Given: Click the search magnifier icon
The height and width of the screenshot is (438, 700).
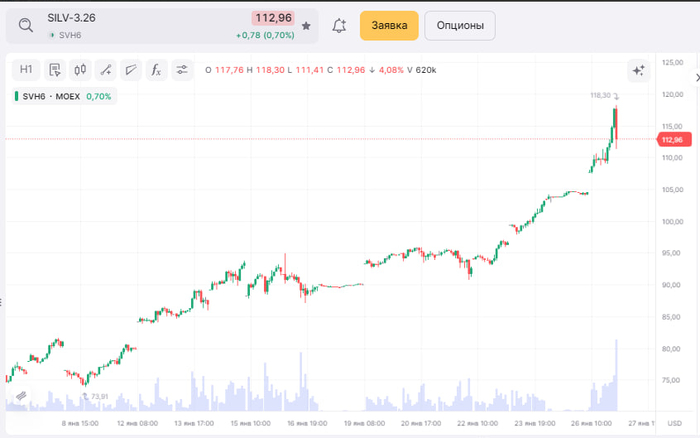Looking at the screenshot, I should [x=26, y=26].
